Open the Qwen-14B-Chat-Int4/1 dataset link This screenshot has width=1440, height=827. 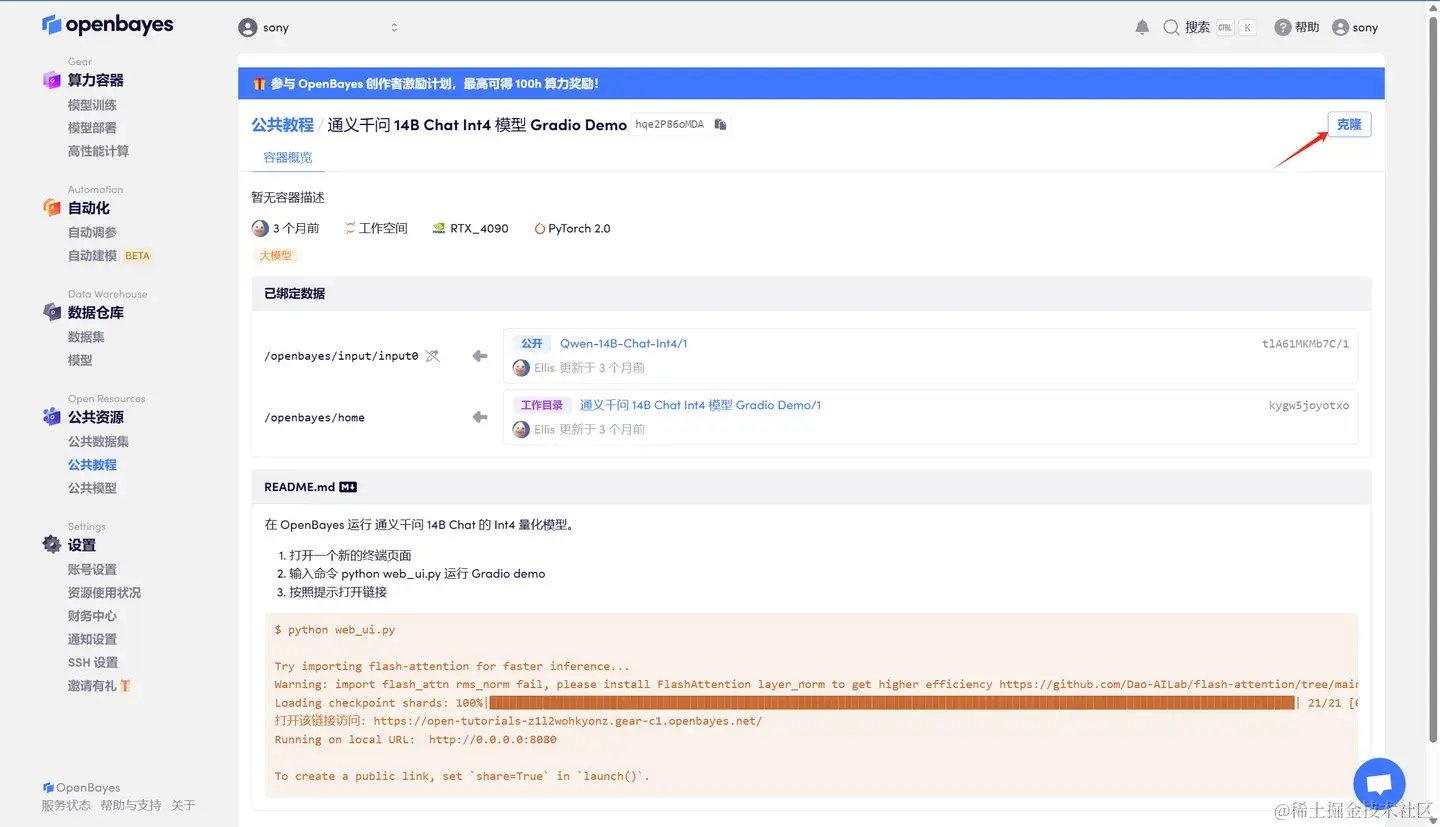(x=623, y=343)
